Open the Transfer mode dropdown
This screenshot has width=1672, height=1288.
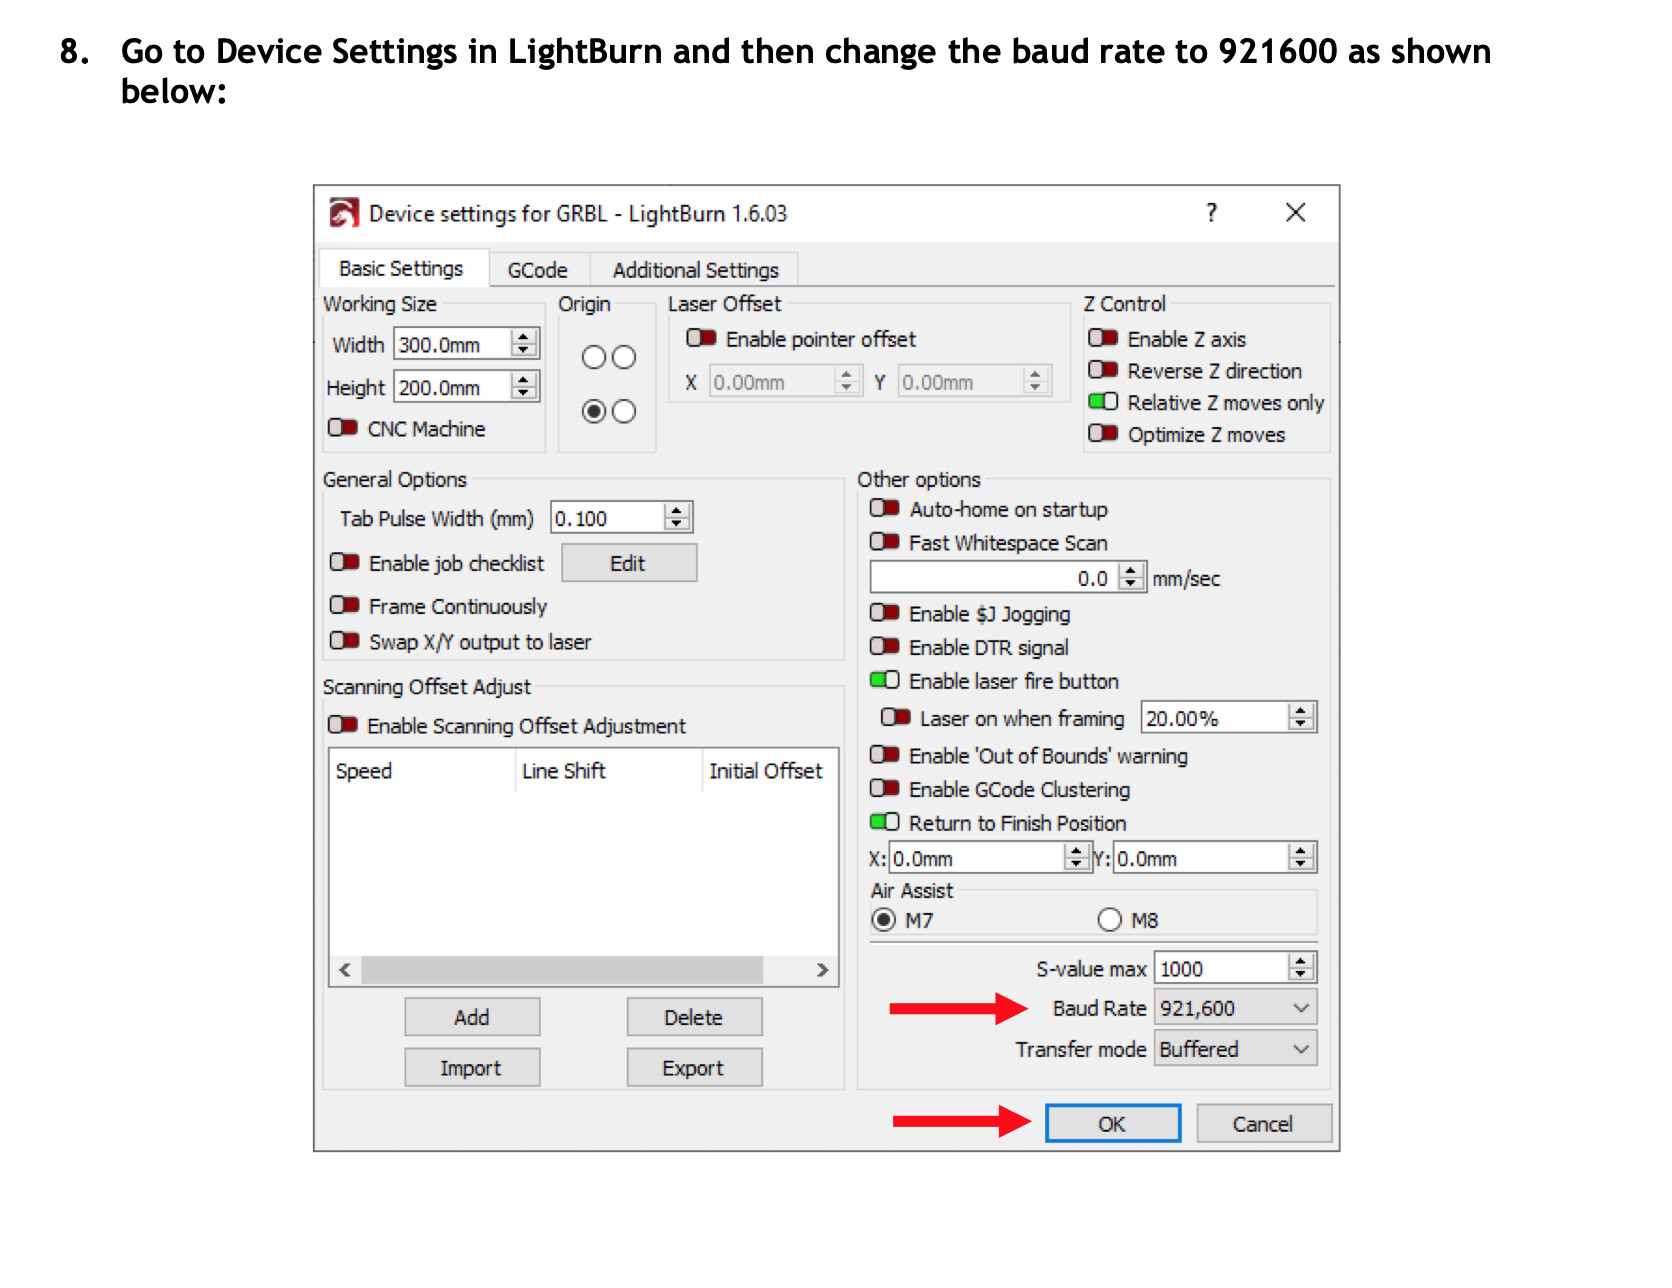coord(1236,1049)
